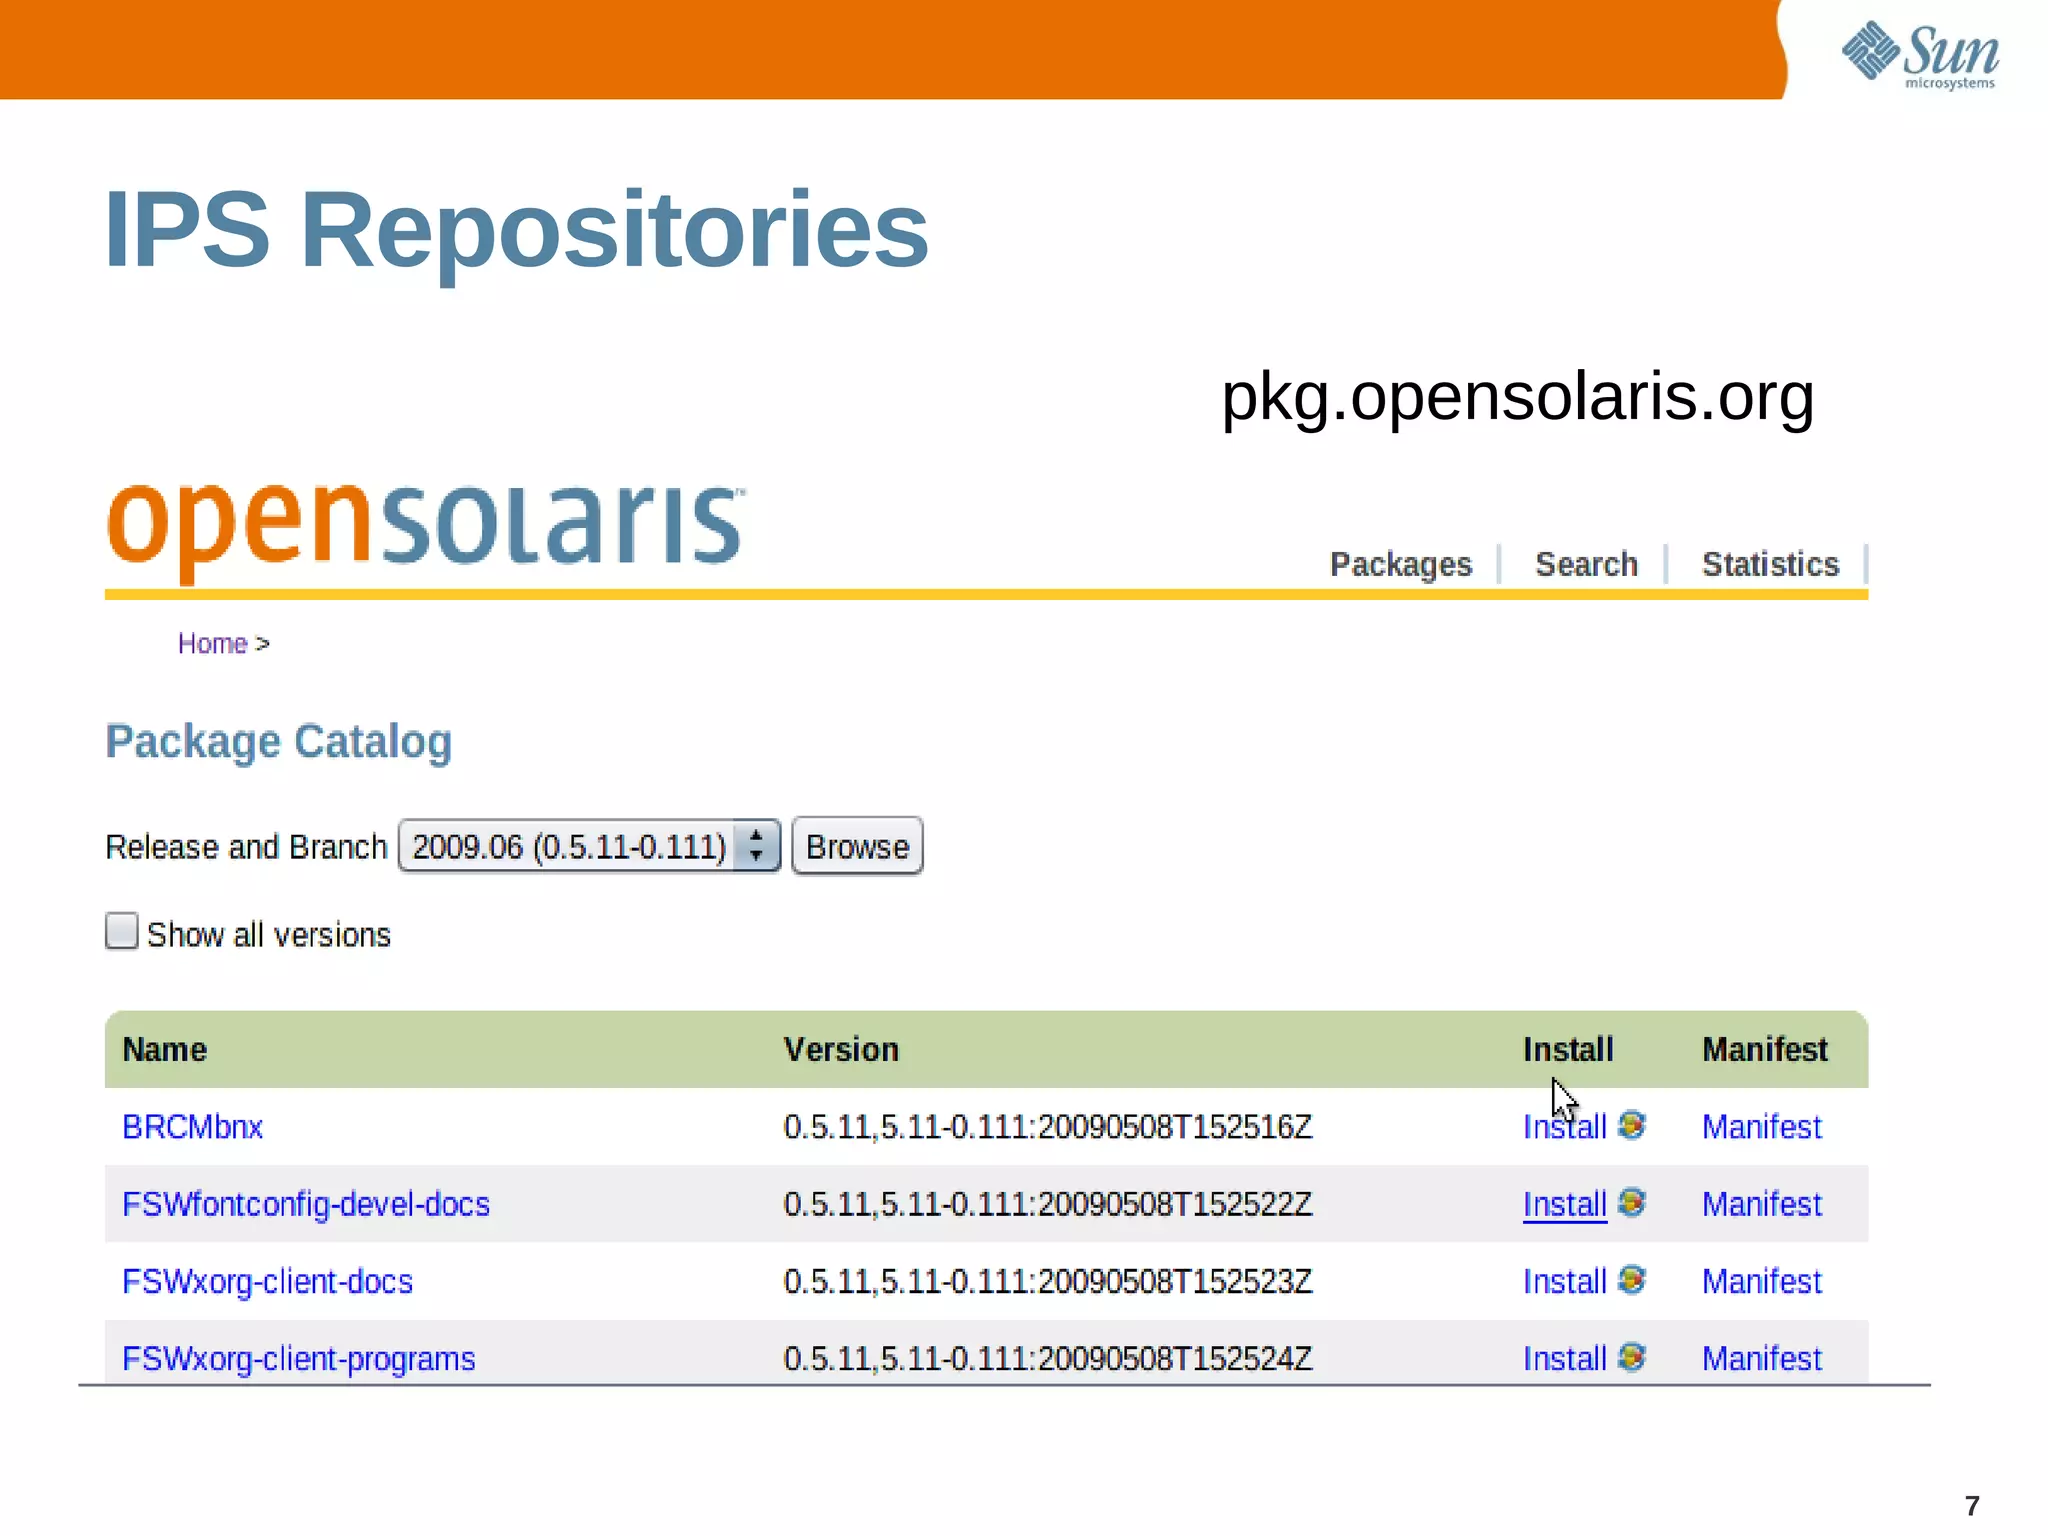This screenshot has width=2048, height=1536.
Task: Select version text ending in 152524Z
Action: [1047, 1359]
